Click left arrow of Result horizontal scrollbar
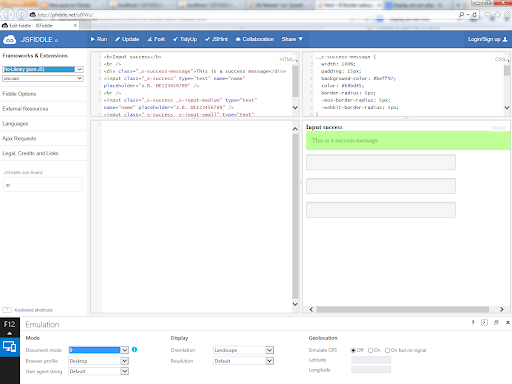The width and height of the screenshot is (512, 384). click(311, 309)
